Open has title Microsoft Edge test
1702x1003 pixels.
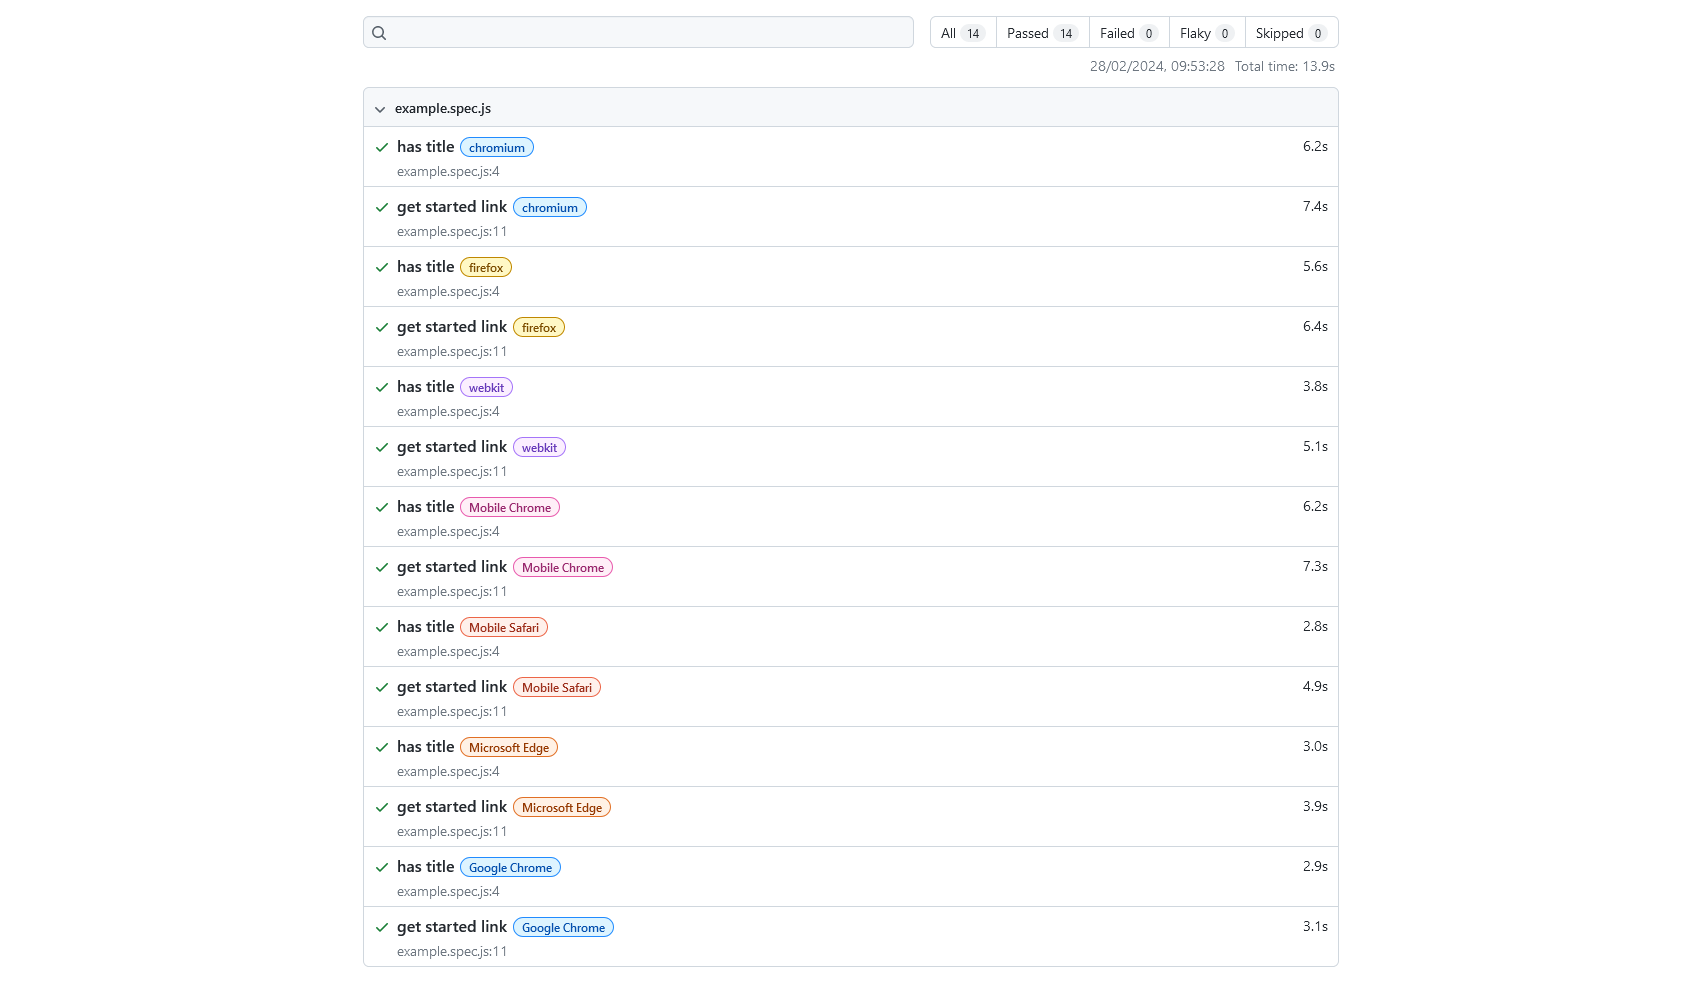pyautogui.click(x=425, y=747)
